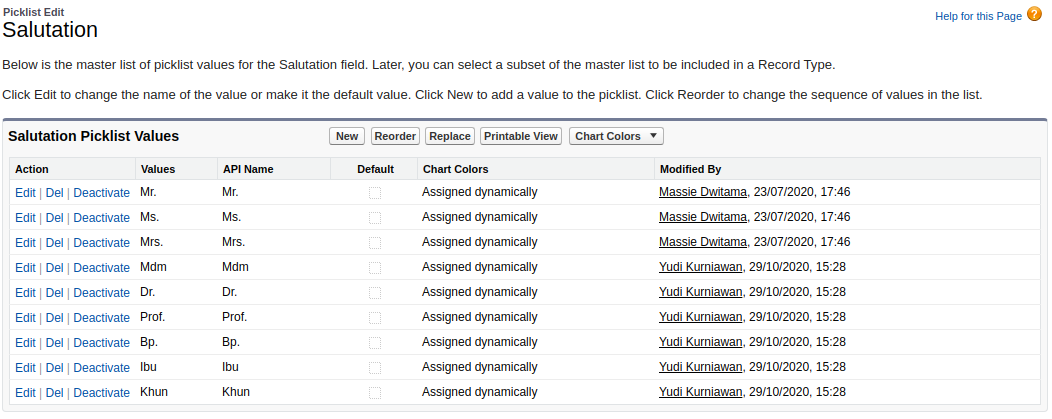Image resolution: width=1052 pixels, height=419 pixels.
Task: Click the Replace button
Action: tap(450, 136)
